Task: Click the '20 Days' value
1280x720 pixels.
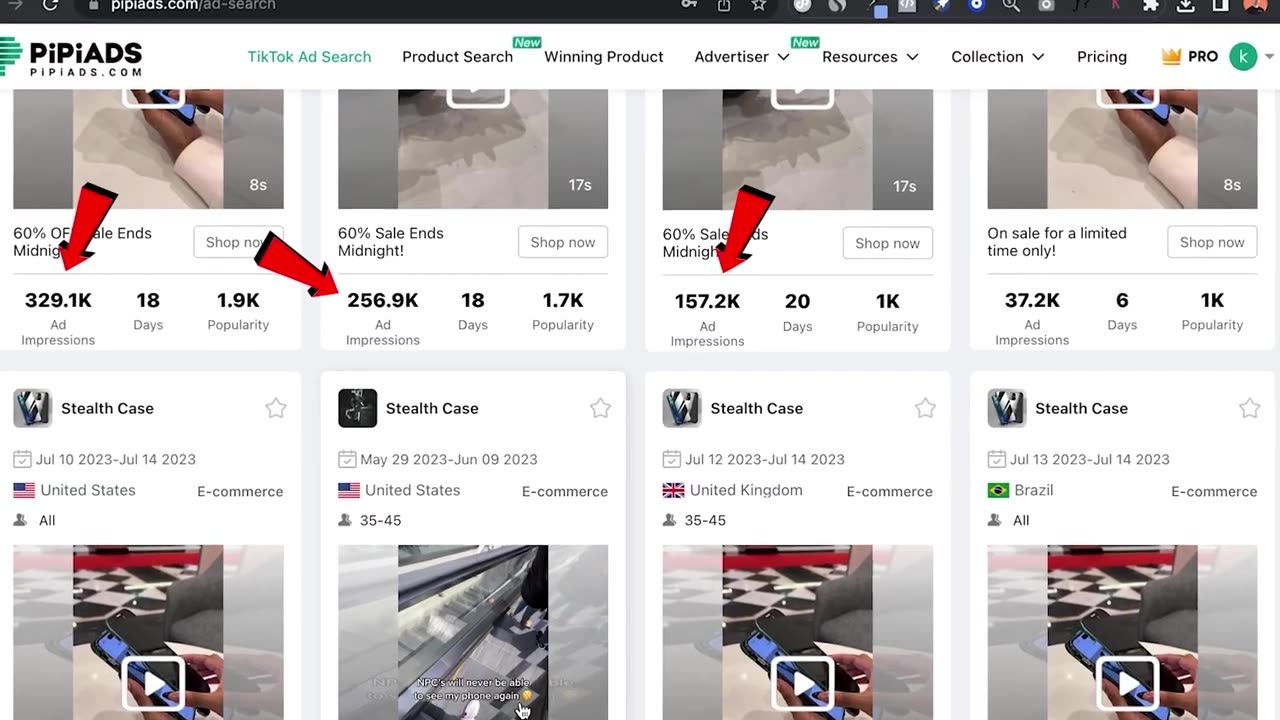Action: [x=797, y=301]
